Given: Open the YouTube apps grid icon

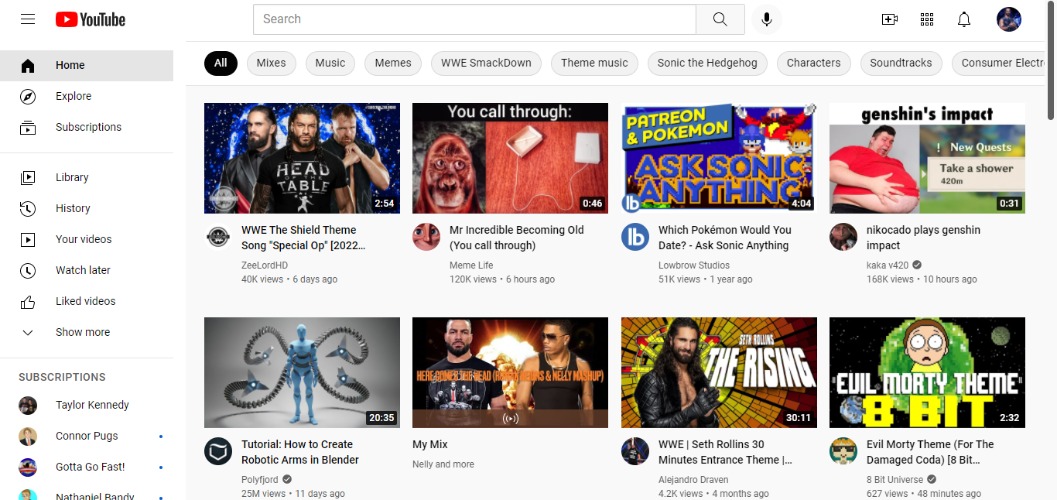Looking at the screenshot, I should tap(927, 20).
